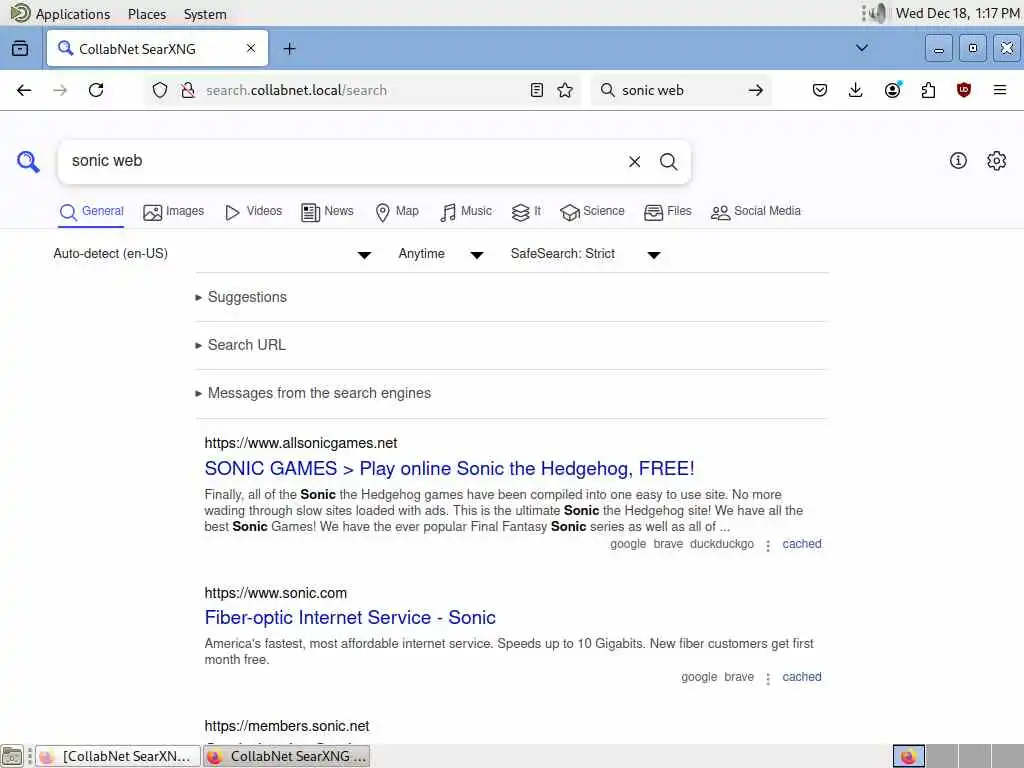
Task: Click the https://www.allsonicgames.net URL
Action: [301, 443]
